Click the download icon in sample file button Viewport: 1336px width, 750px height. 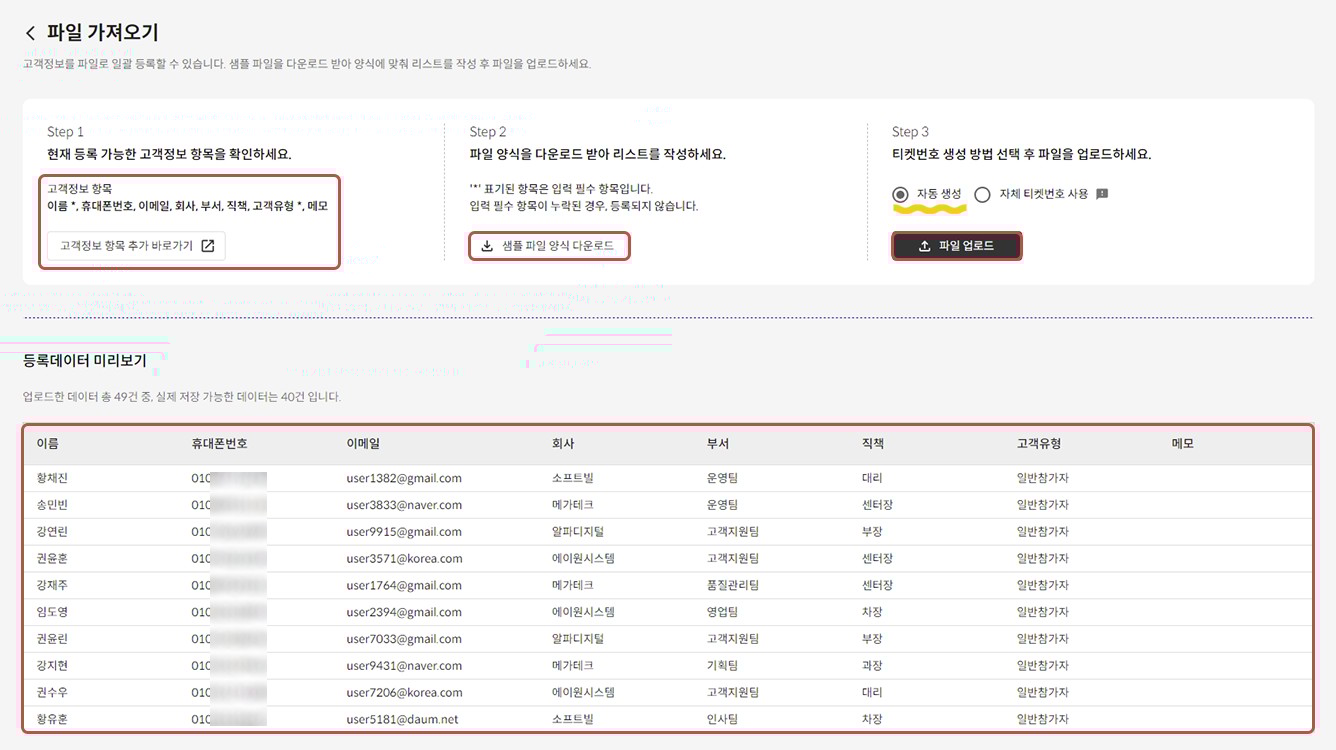487,246
